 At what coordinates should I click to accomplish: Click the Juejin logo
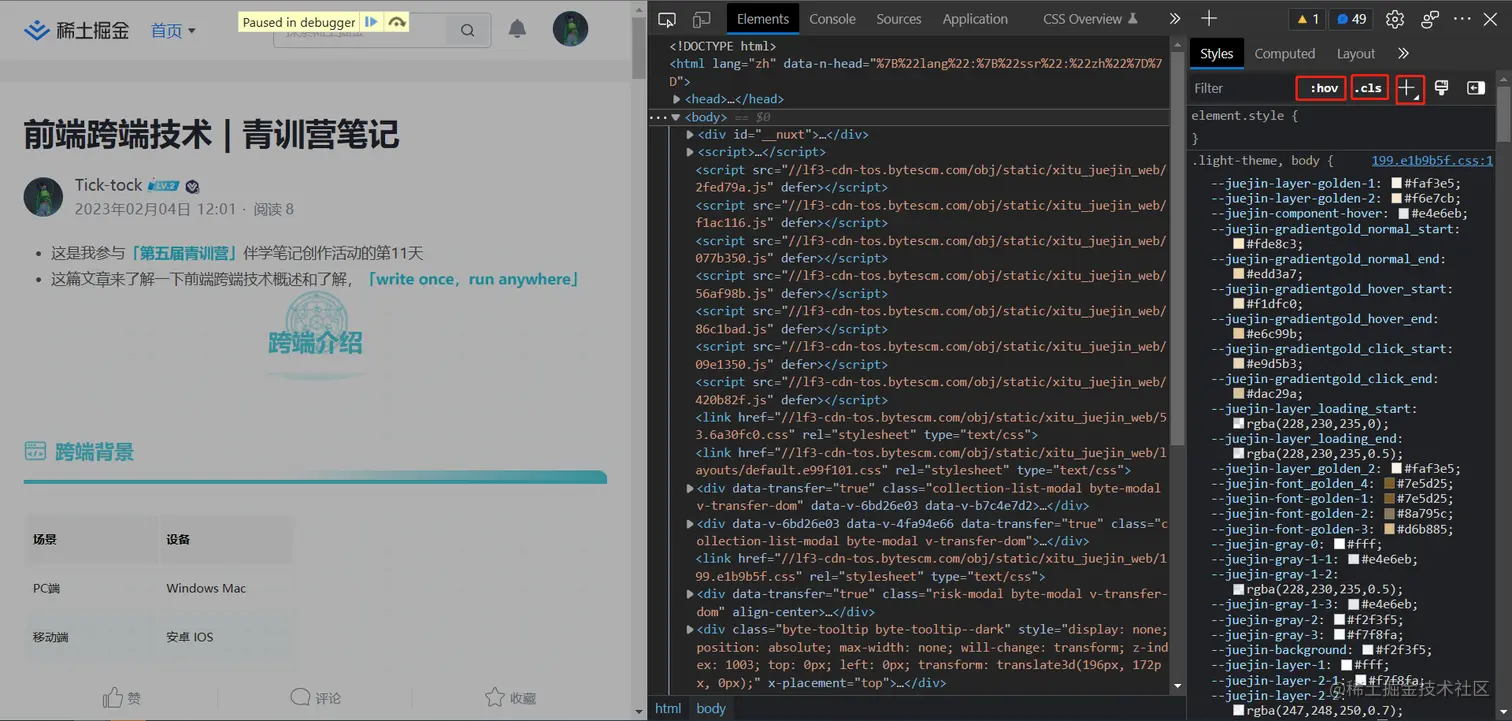tap(77, 30)
